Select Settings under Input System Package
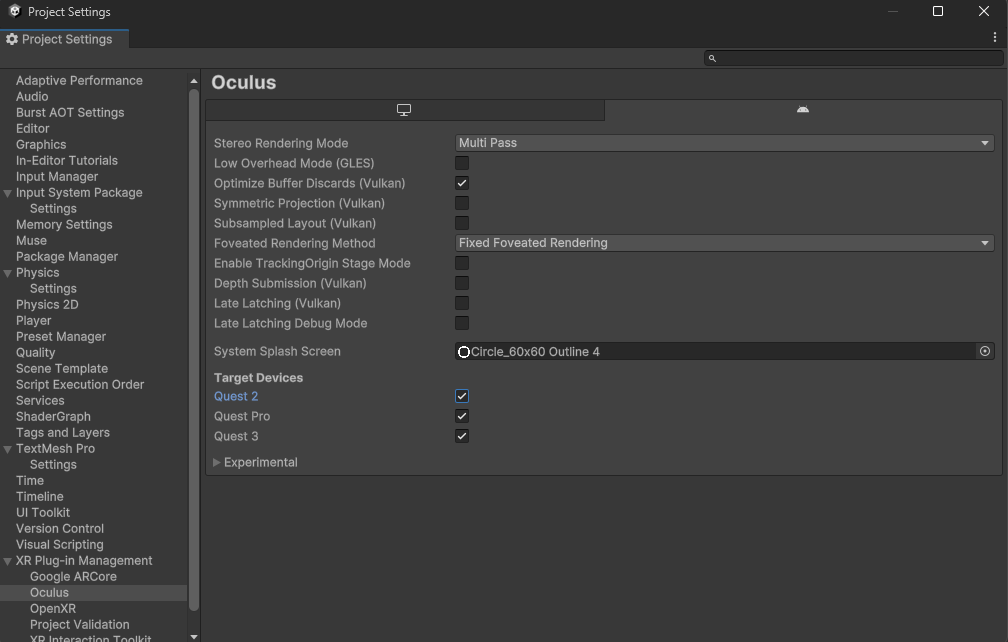 coord(53,209)
